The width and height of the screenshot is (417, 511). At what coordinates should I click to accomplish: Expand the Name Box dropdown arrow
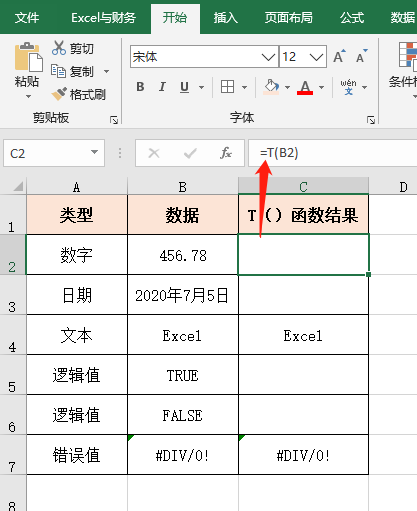(x=94, y=152)
